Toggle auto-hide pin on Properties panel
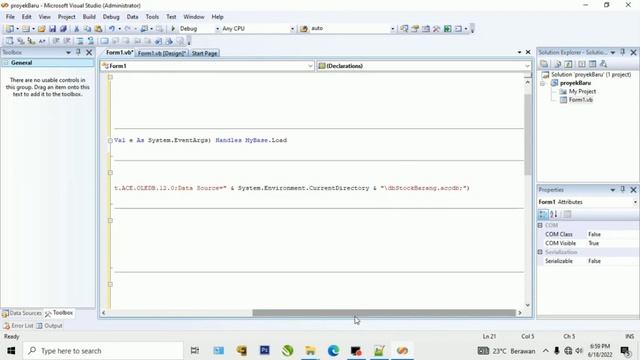The height and width of the screenshot is (360, 640). 622,189
